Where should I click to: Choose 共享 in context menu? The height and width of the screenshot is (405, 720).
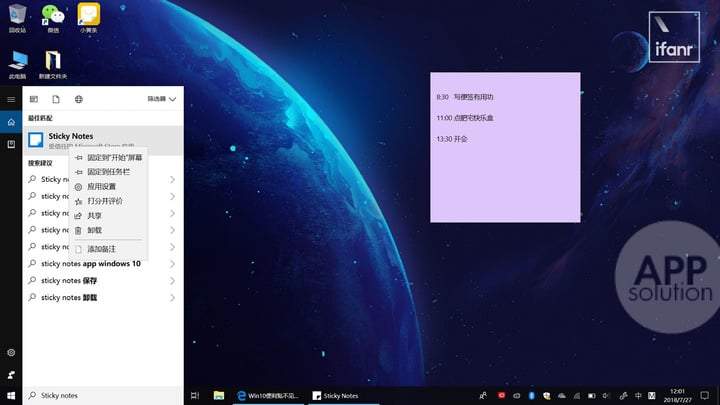[109, 216]
